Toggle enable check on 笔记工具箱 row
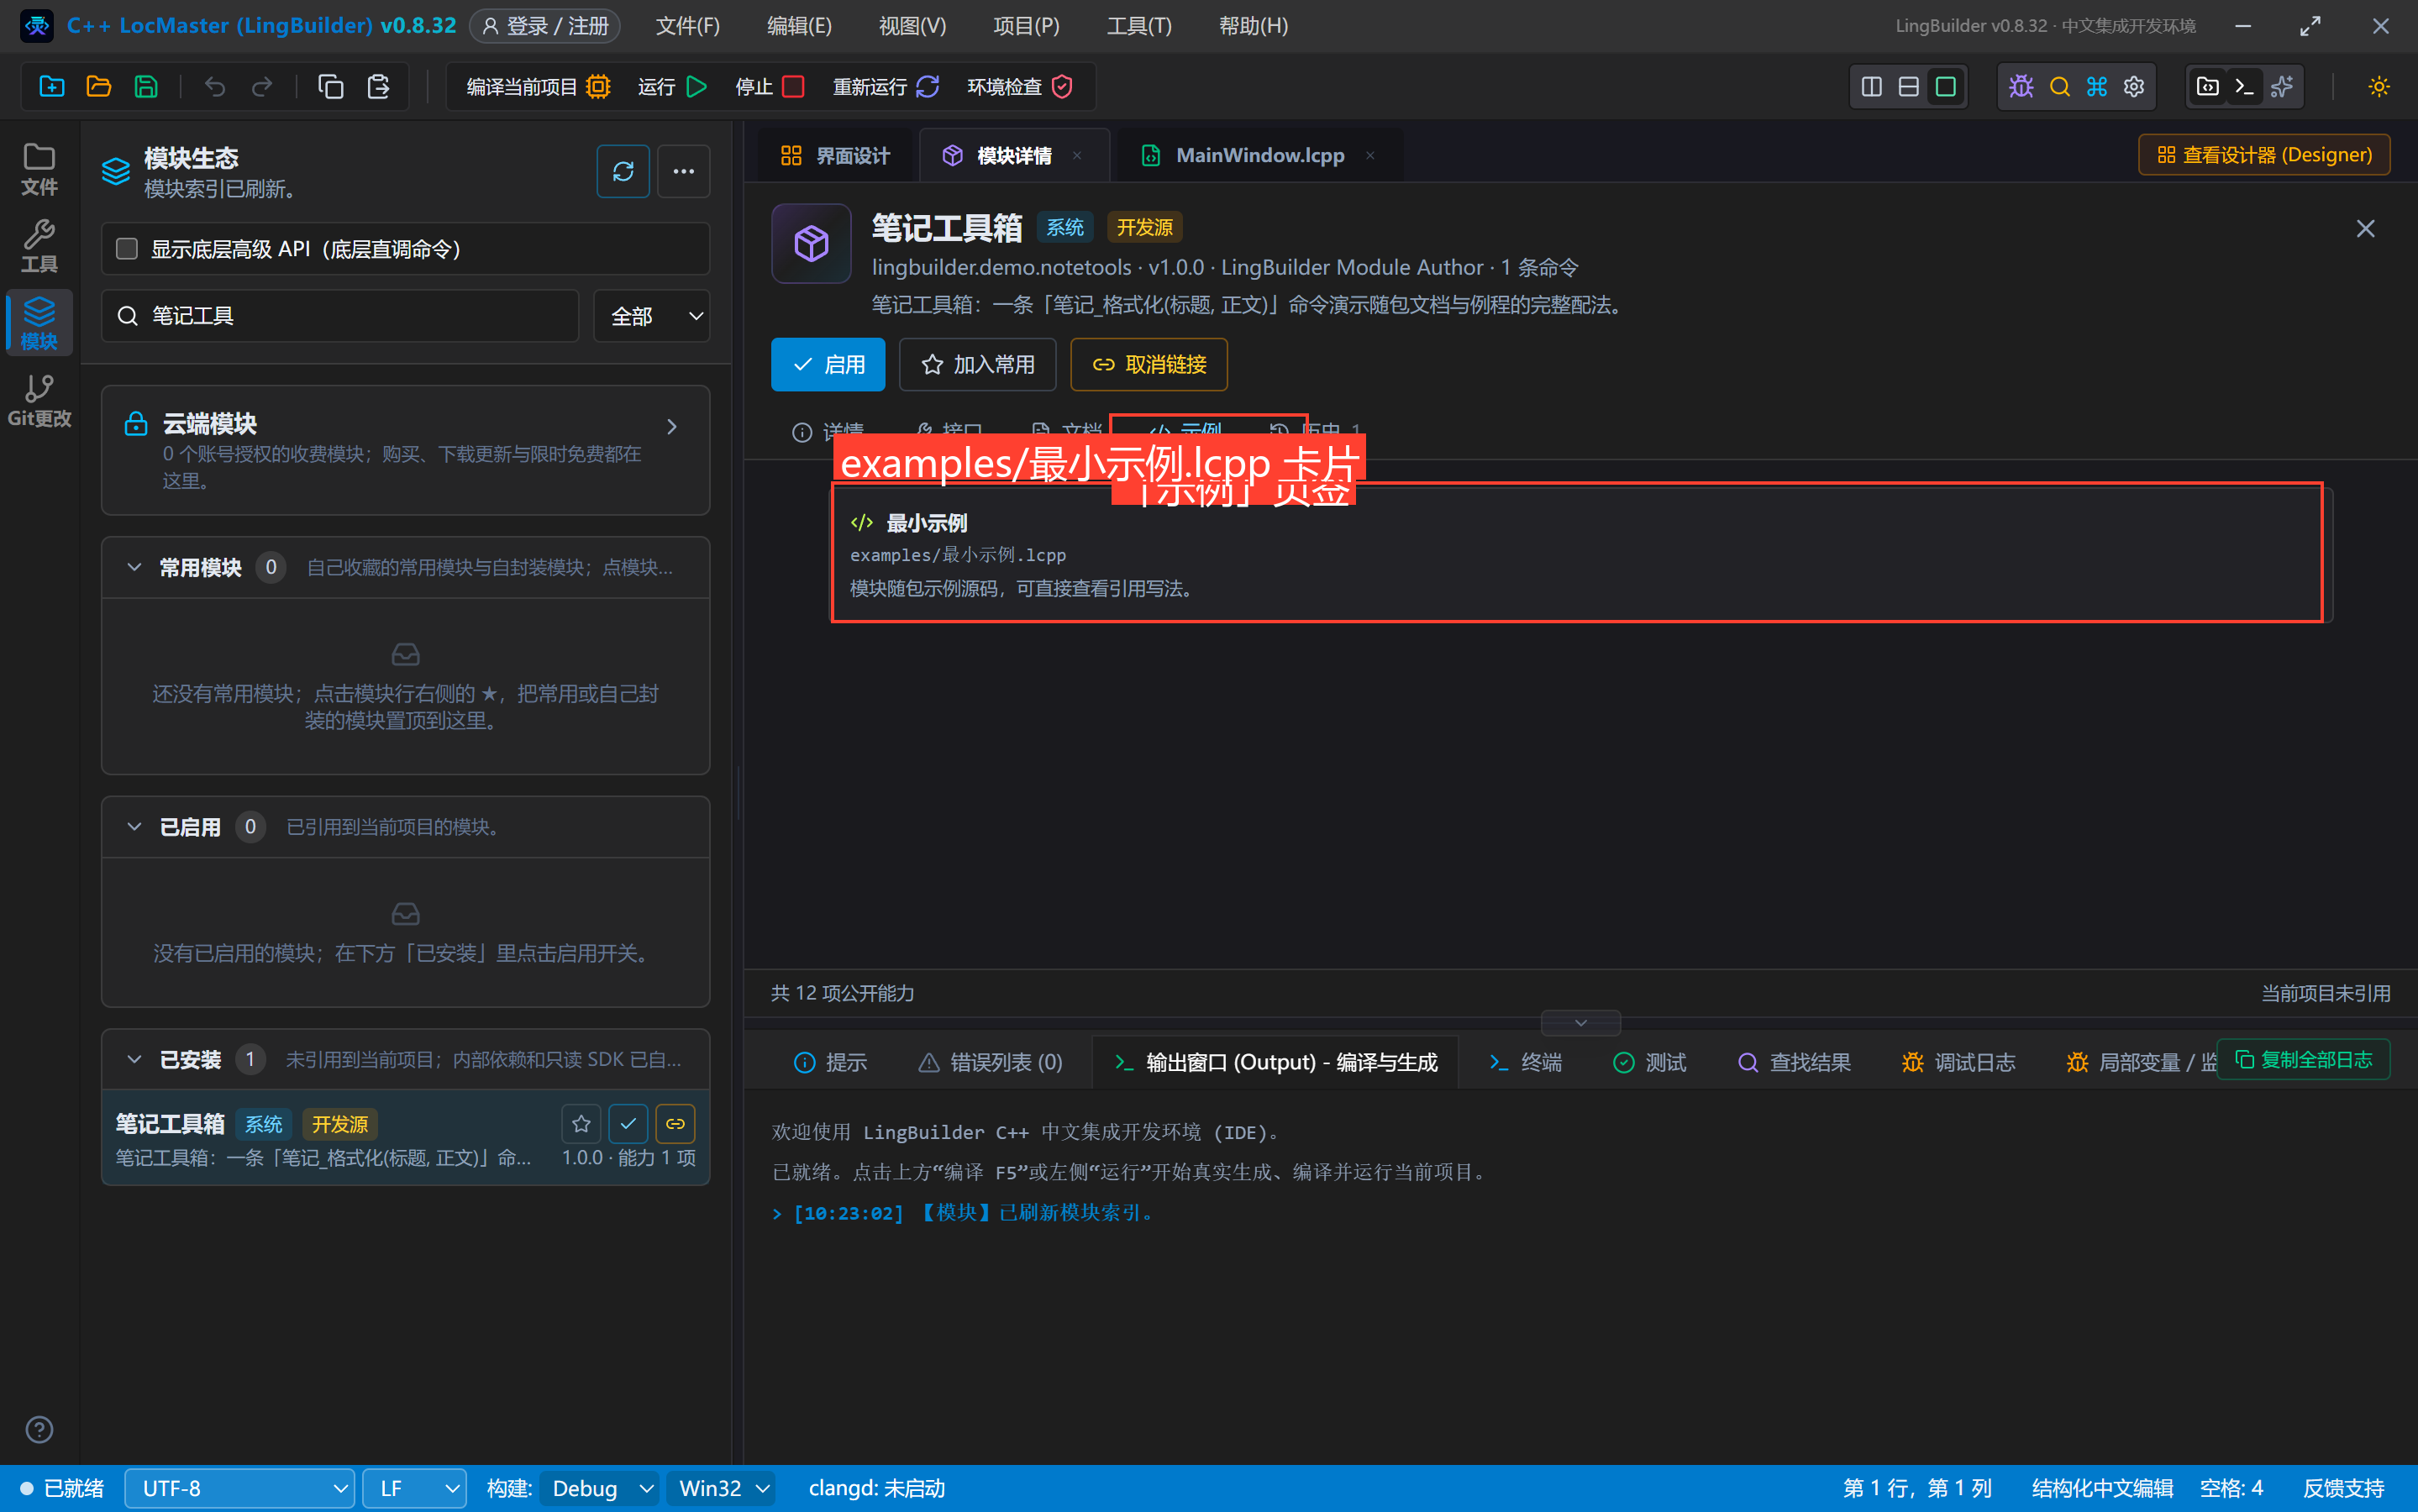The width and height of the screenshot is (2418, 1512). coord(628,1124)
